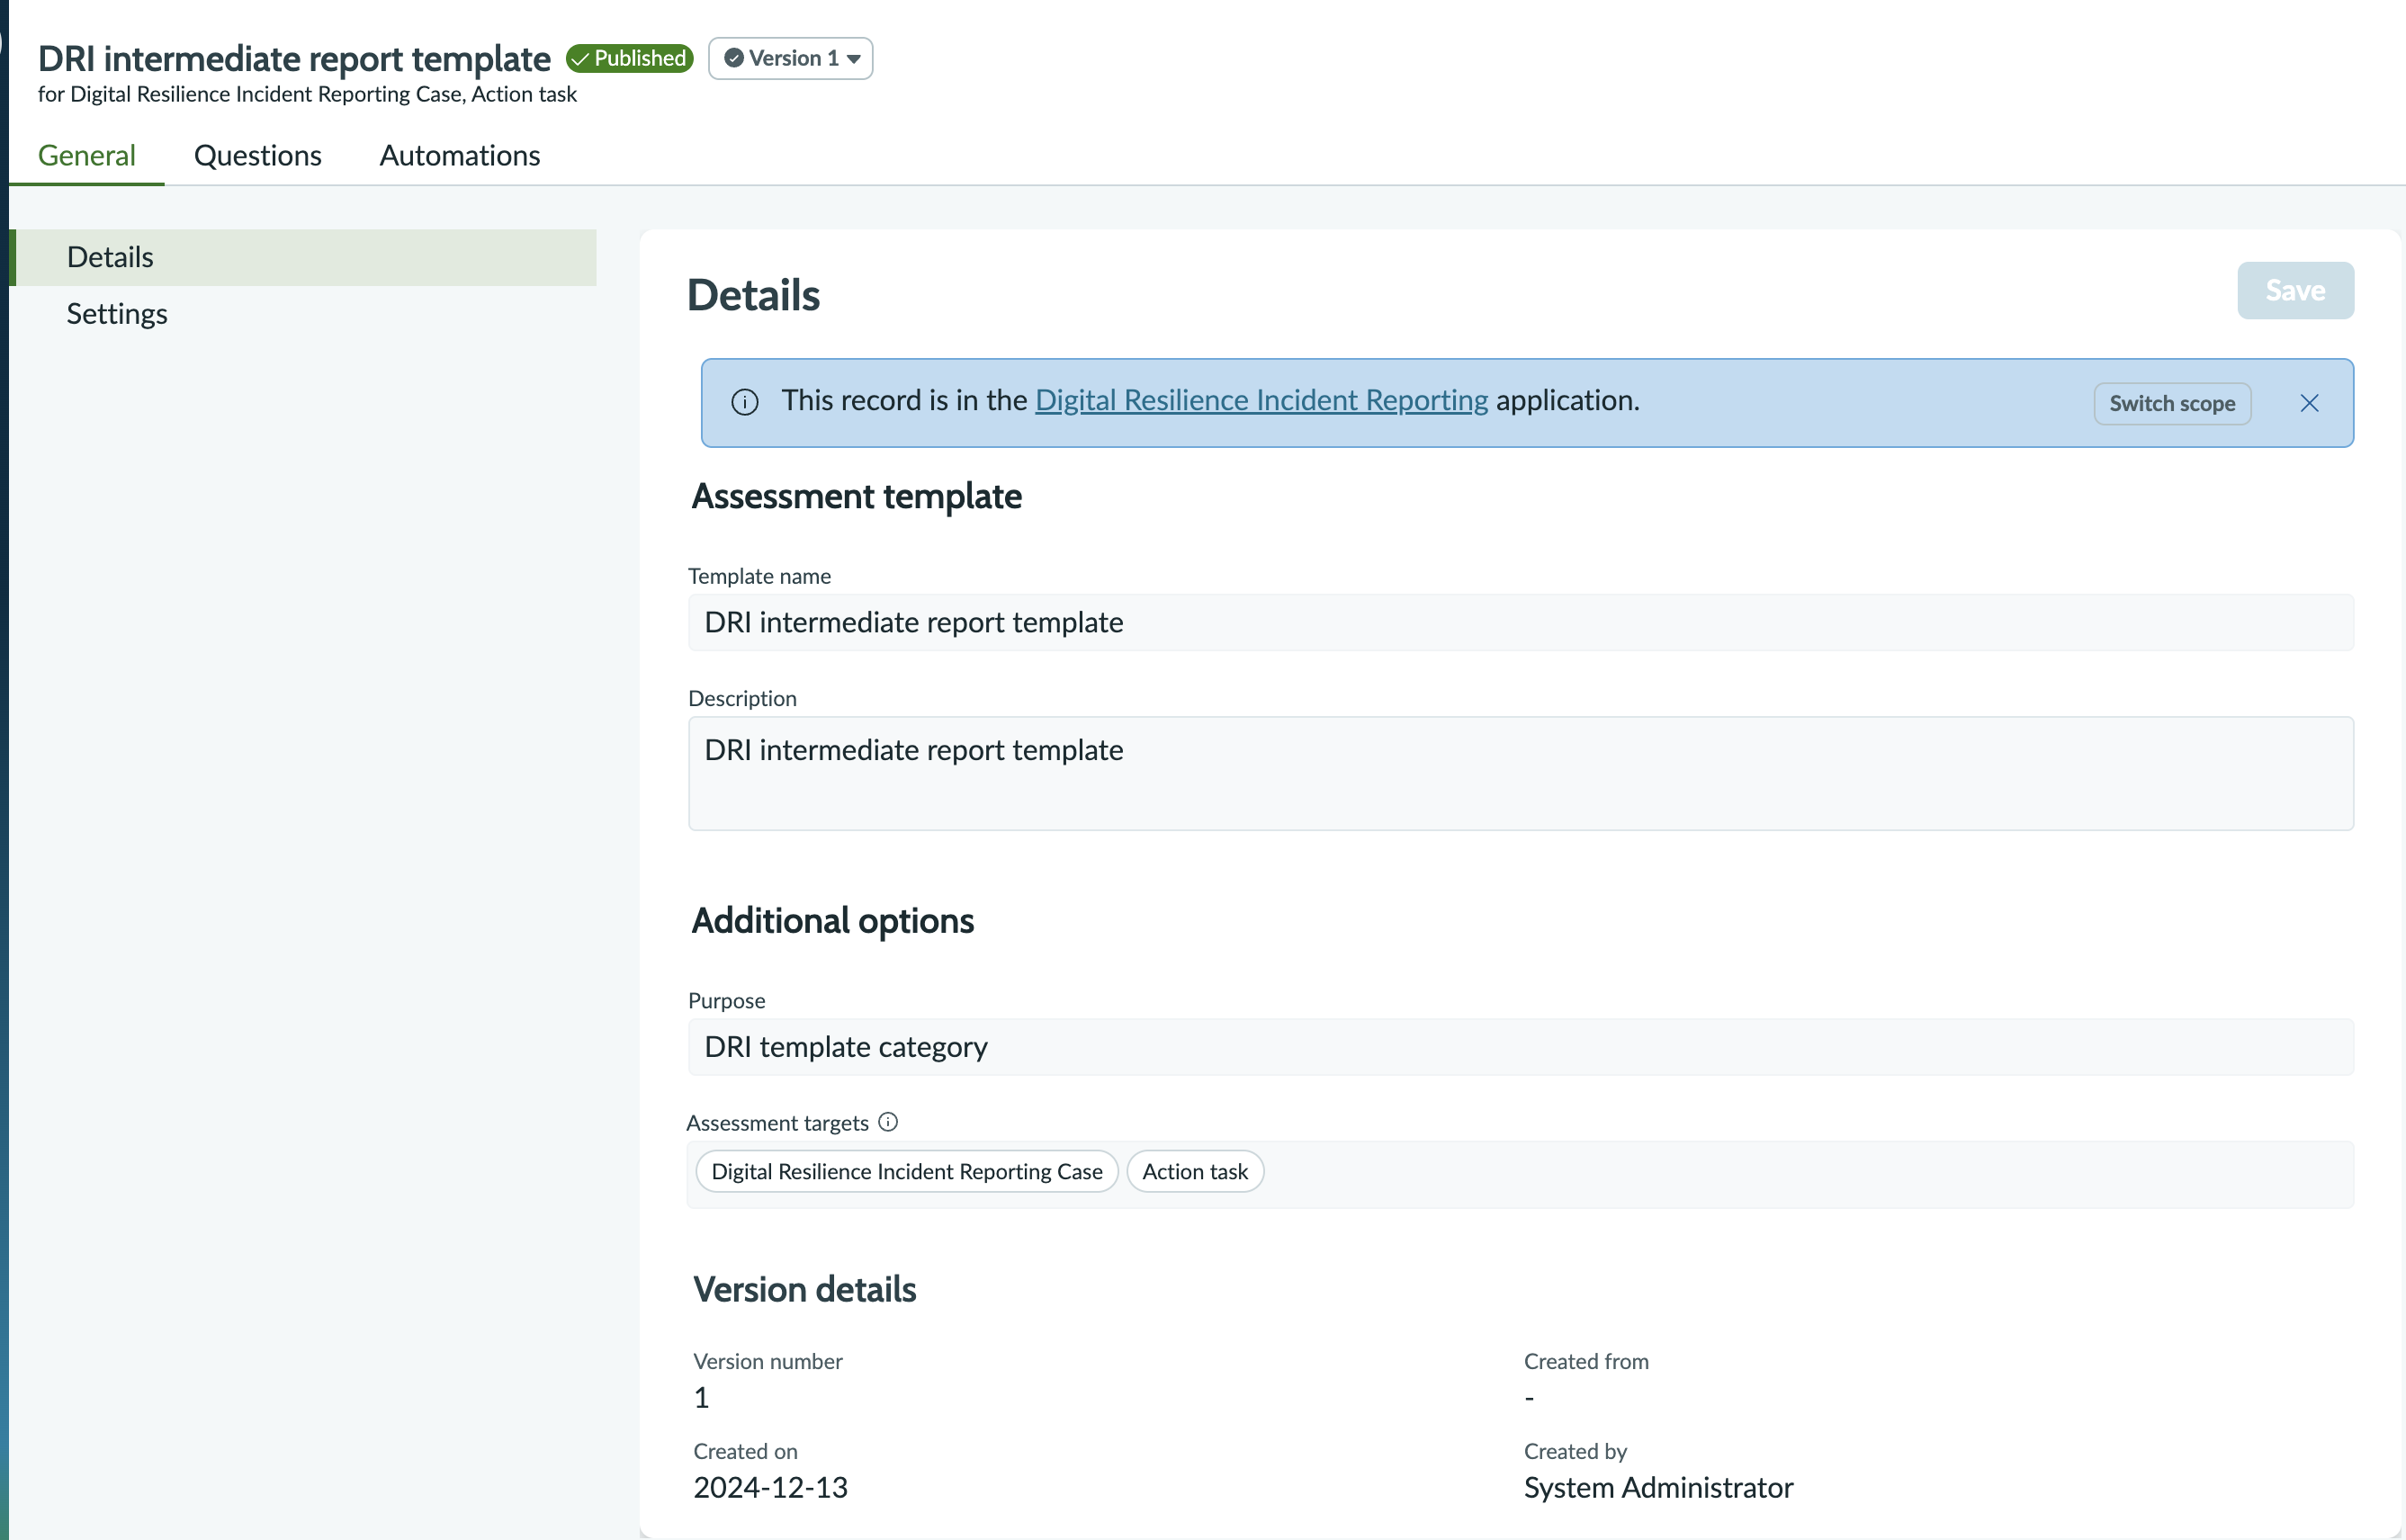Image resolution: width=2406 pixels, height=1540 pixels.
Task: Click the Version details heading
Action: click(x=804, y=1289)
